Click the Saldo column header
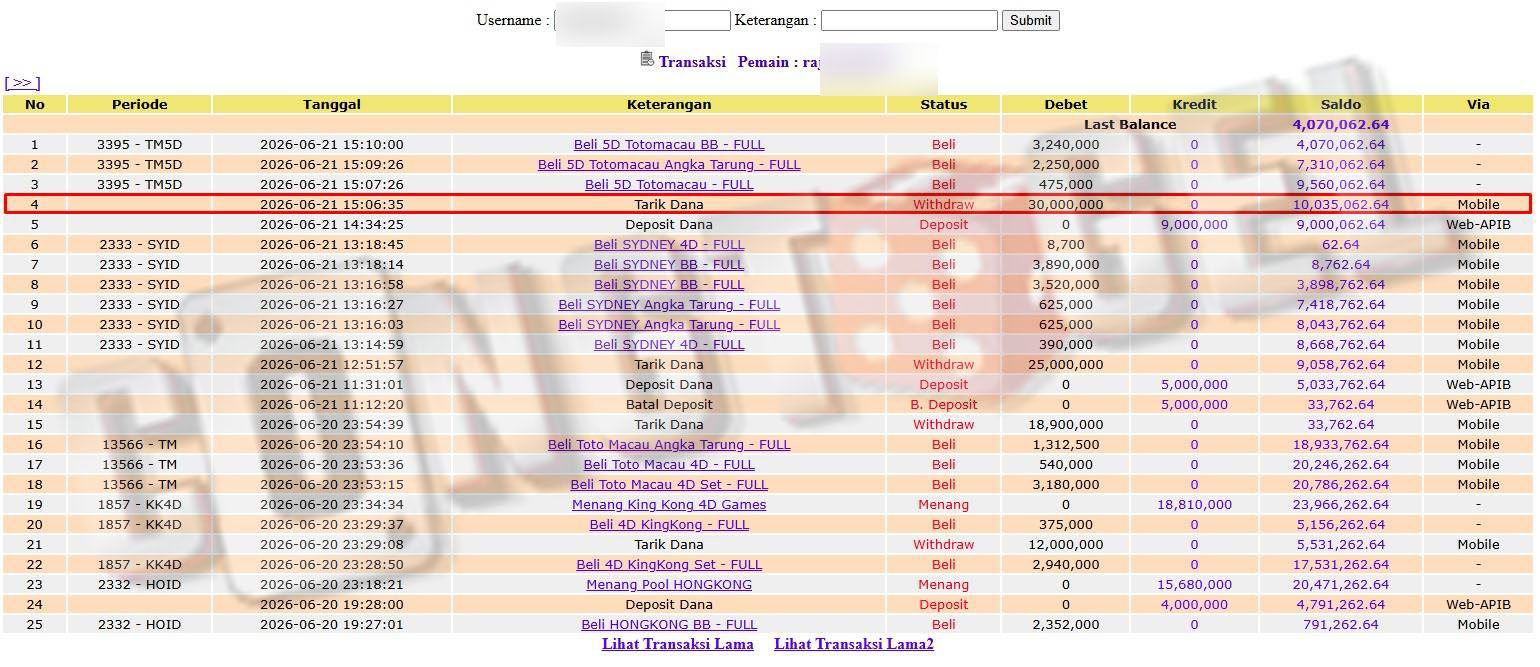1540x667 pixels. coord(1341,104)
